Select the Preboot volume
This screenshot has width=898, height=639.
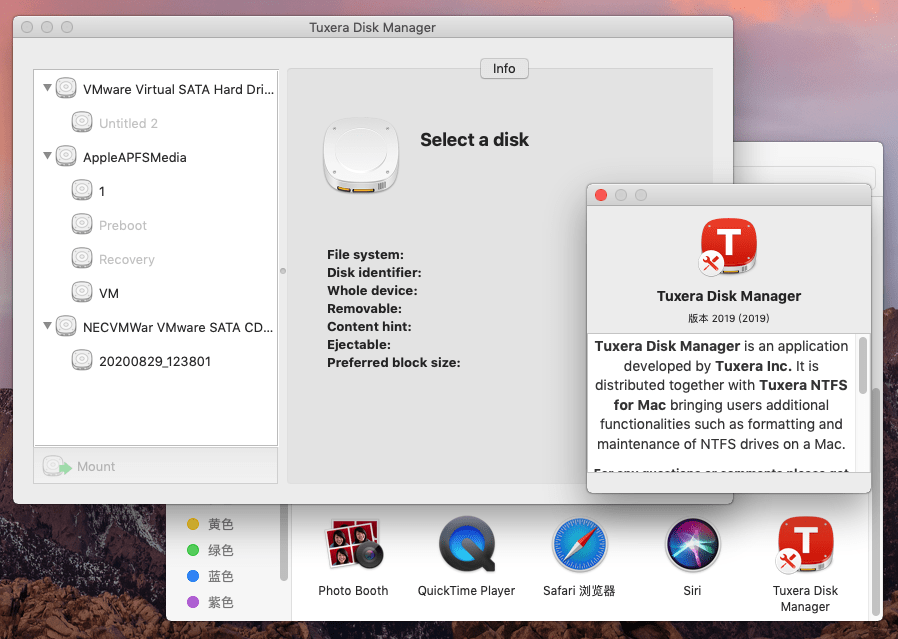point(123,226)
